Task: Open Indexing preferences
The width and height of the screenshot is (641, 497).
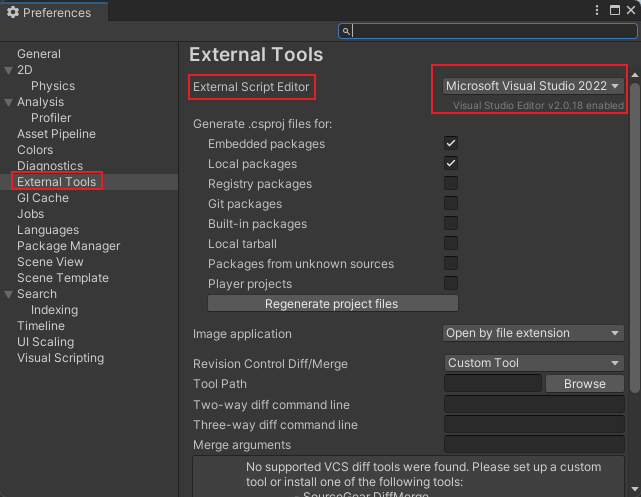Action: click(54, 310)
